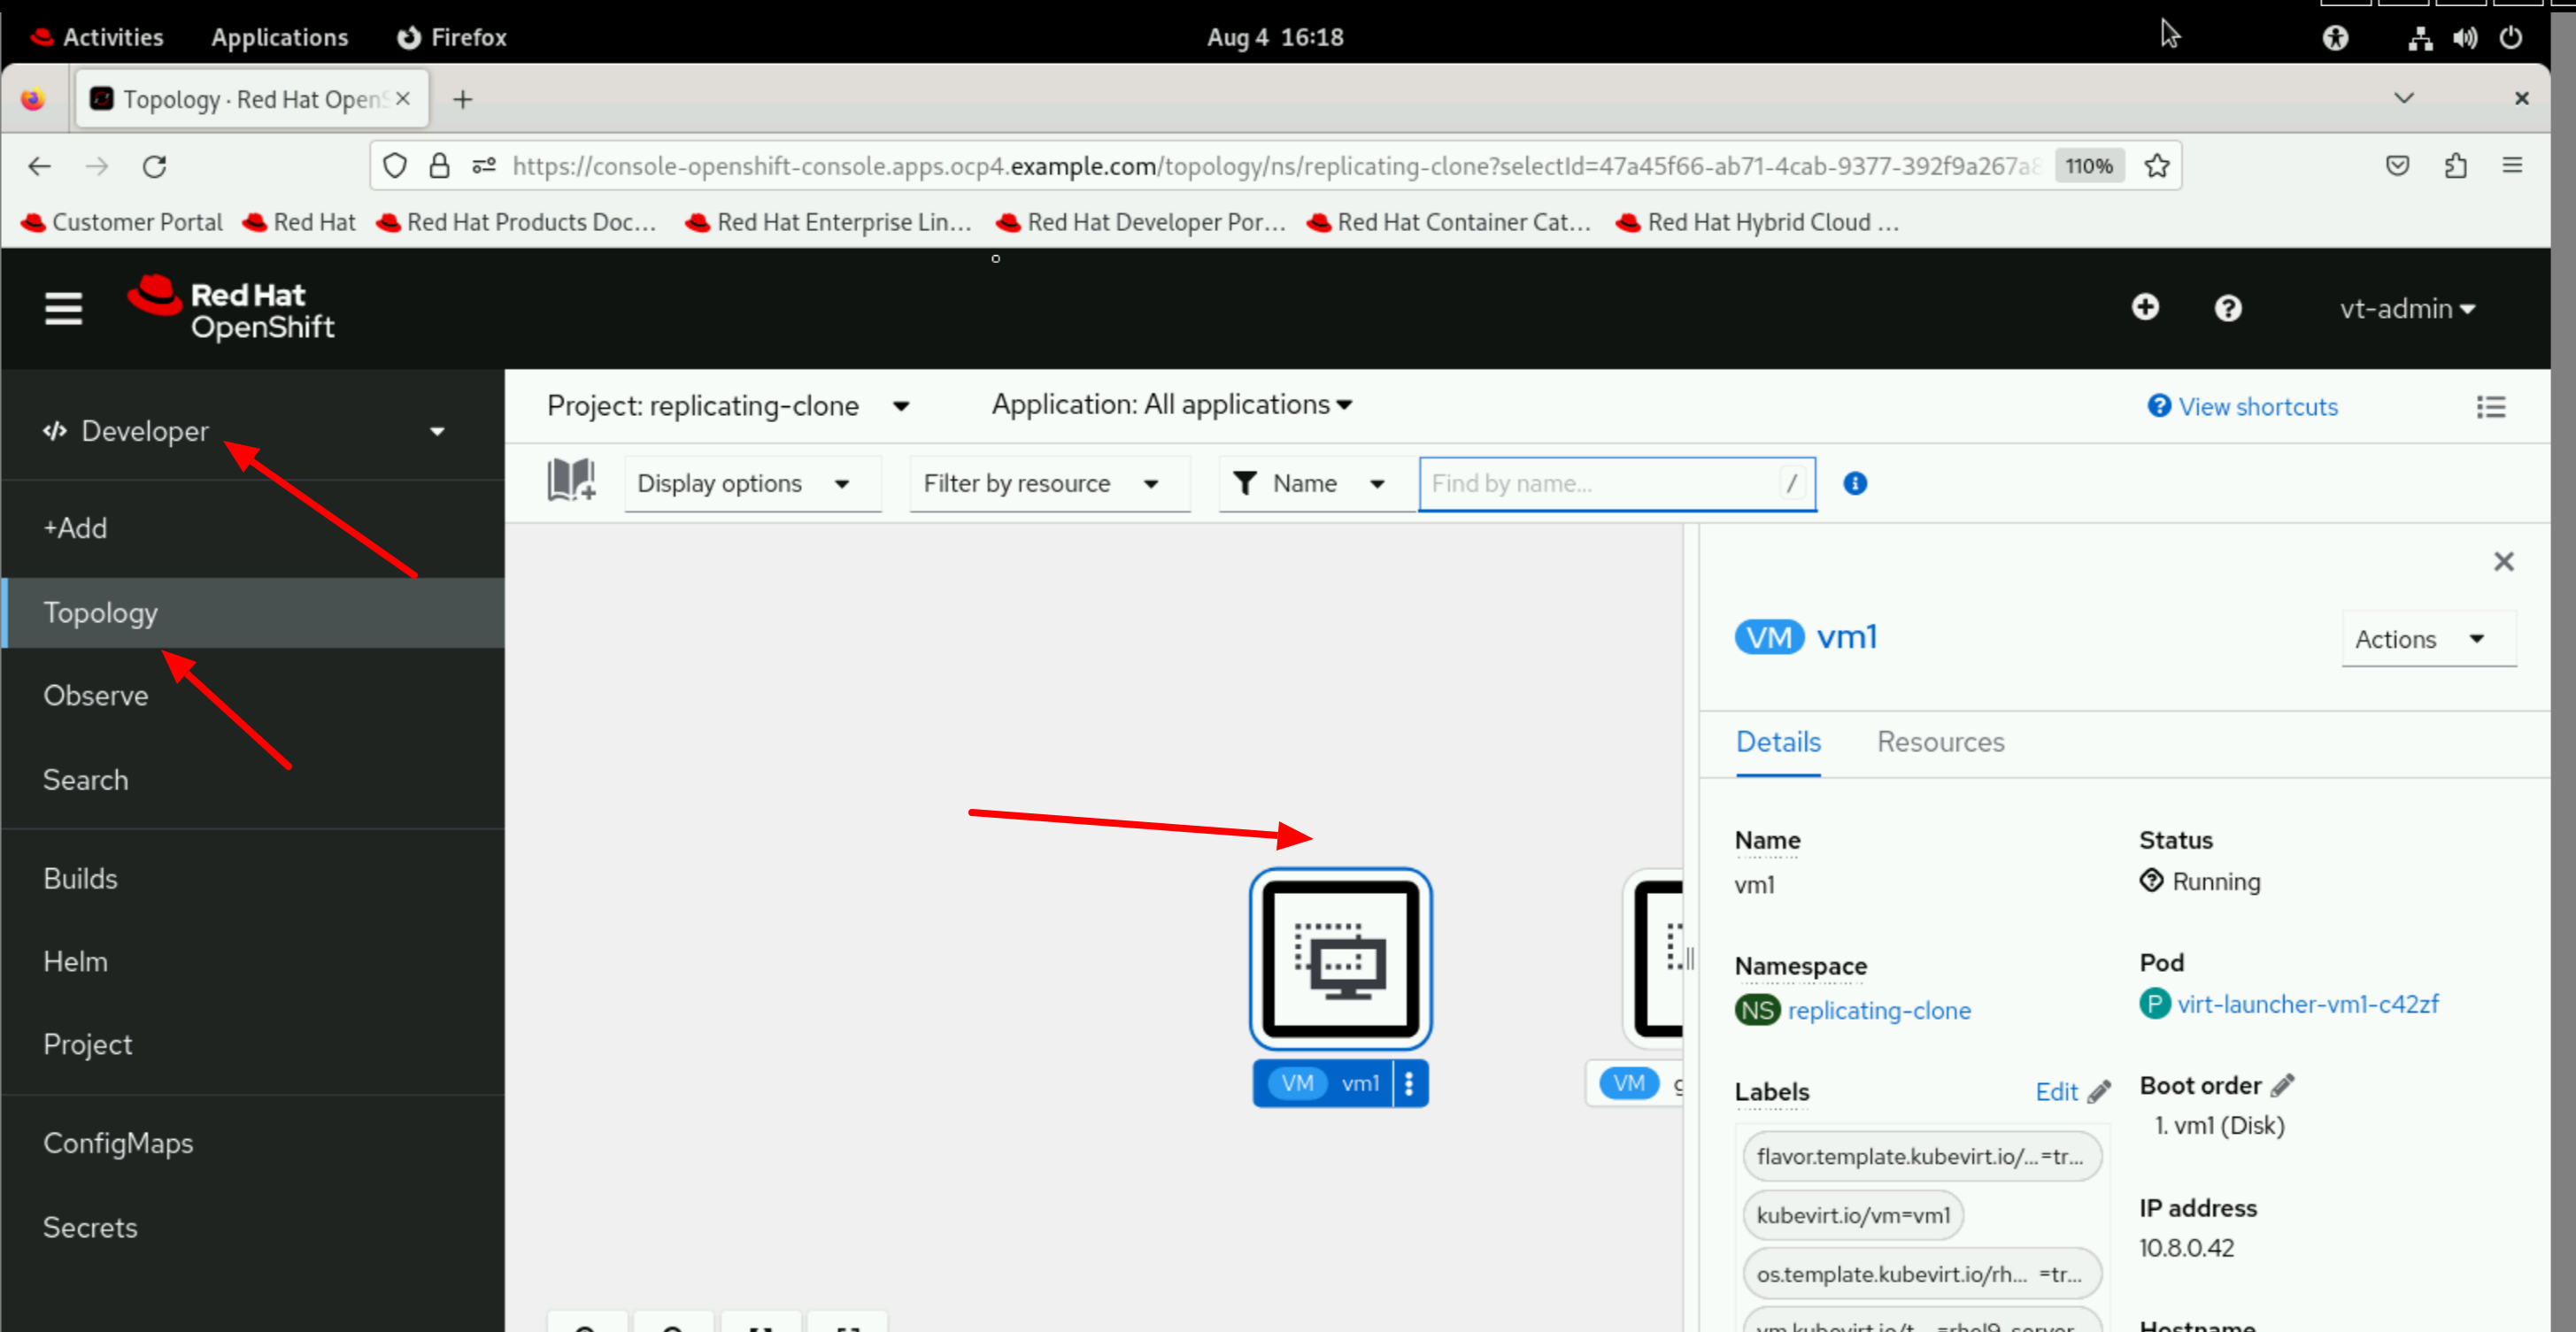Open vm1 node kebab menu
The width and height of the screenshot is (2576, 1332).
tap(1409, 1083)
